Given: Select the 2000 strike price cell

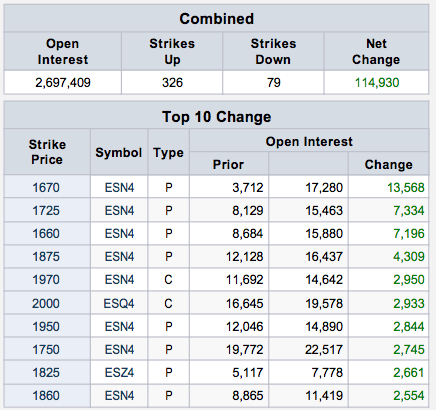Looking at the screenshot, I should tap(46, 303).
